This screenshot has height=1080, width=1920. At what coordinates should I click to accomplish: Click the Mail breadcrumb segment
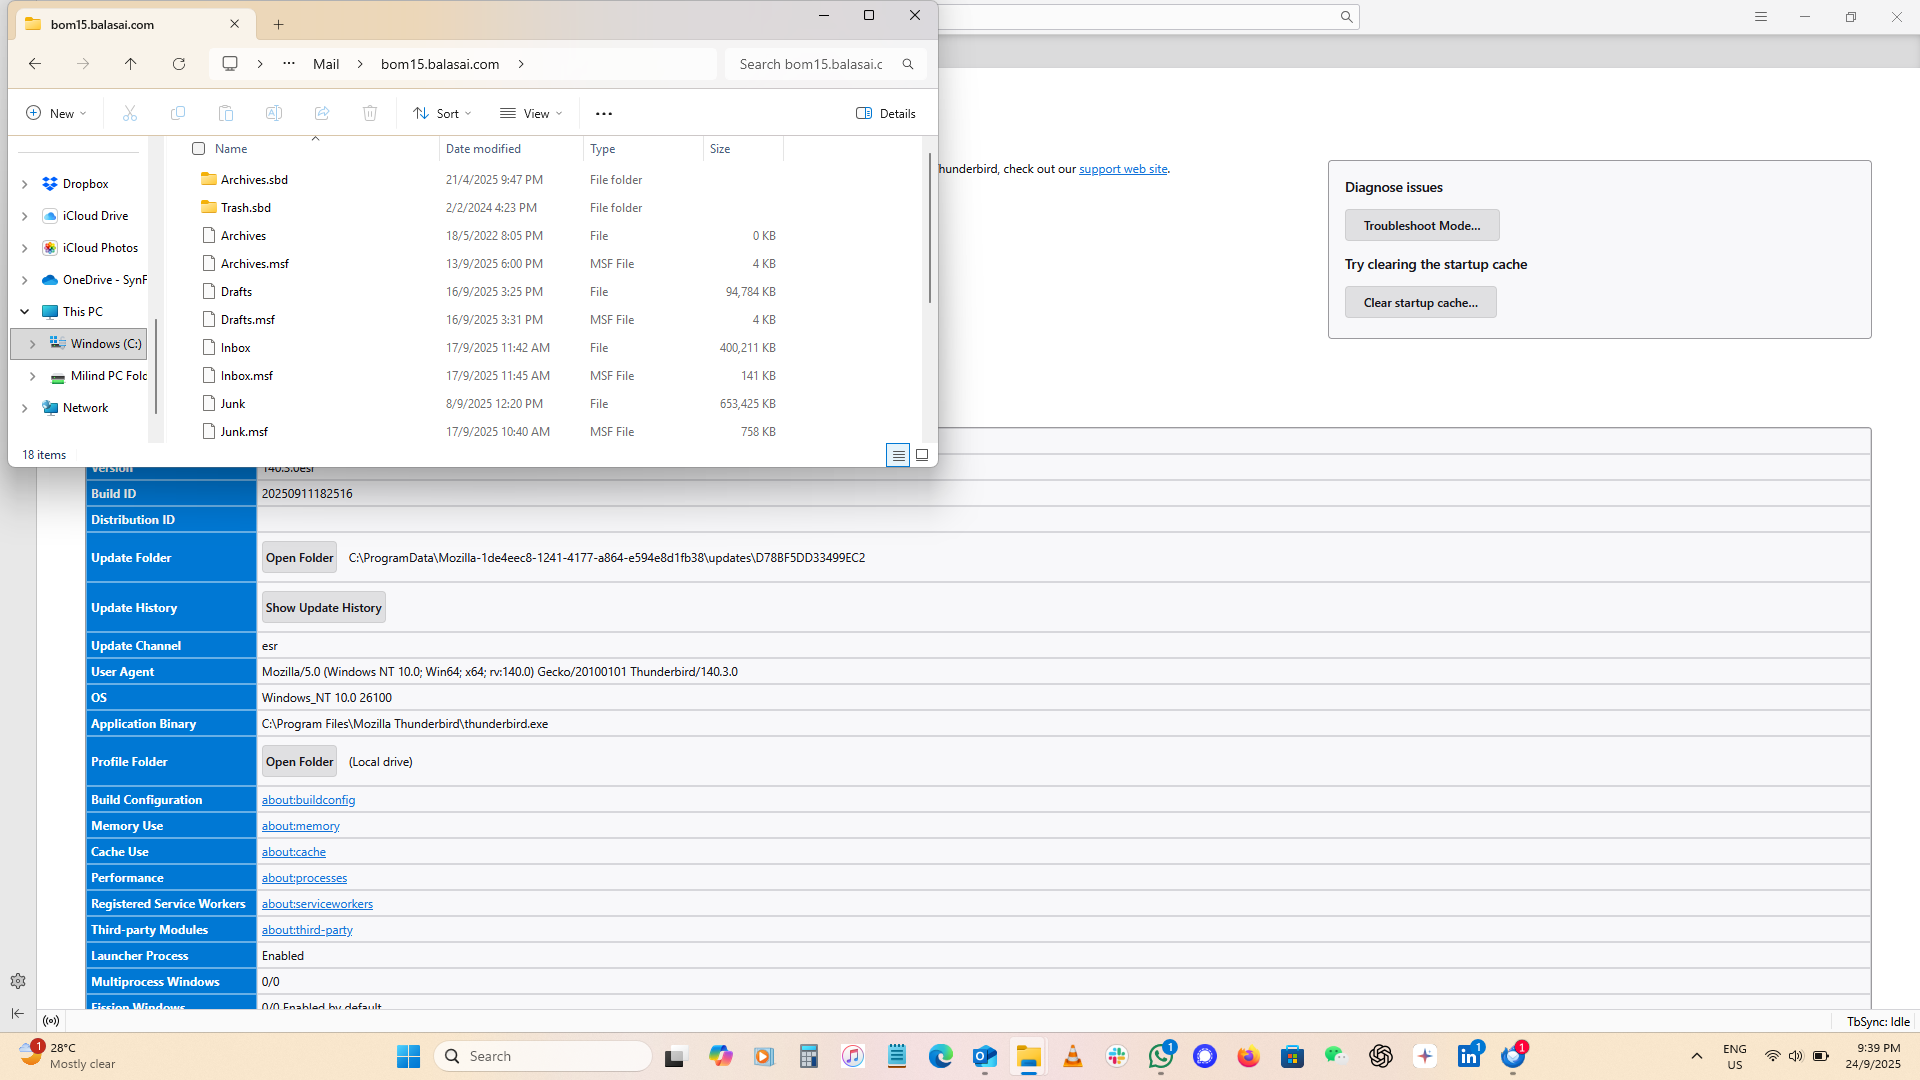point(326,64)
